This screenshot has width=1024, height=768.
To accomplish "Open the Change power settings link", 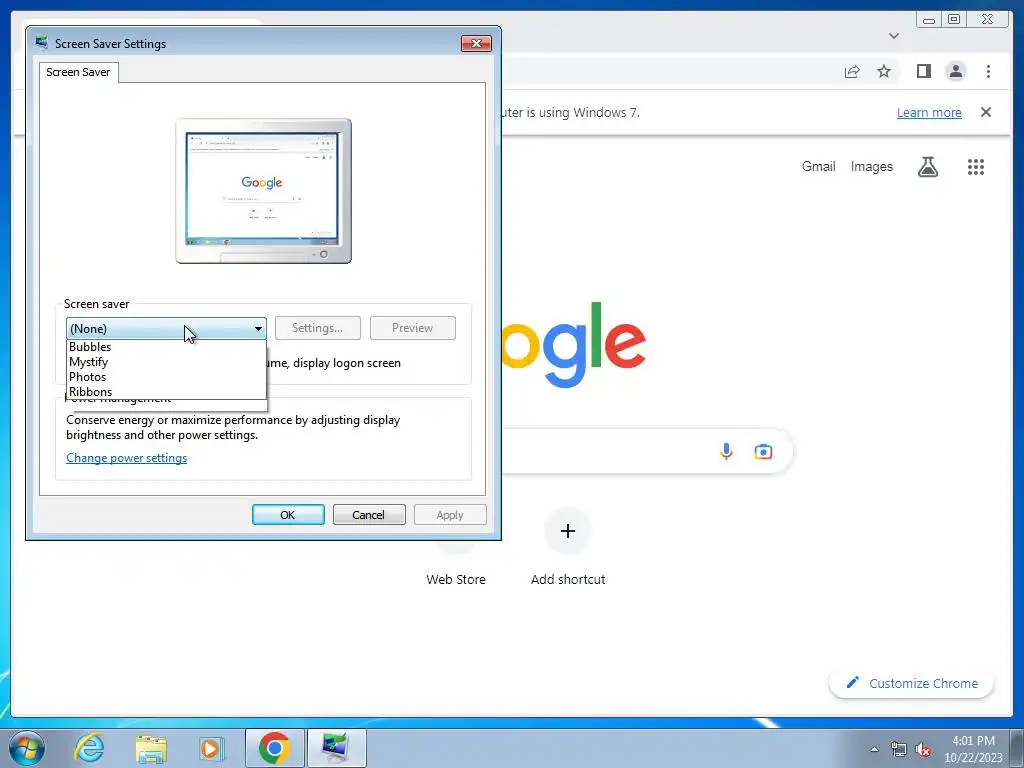I will [127, 458].
